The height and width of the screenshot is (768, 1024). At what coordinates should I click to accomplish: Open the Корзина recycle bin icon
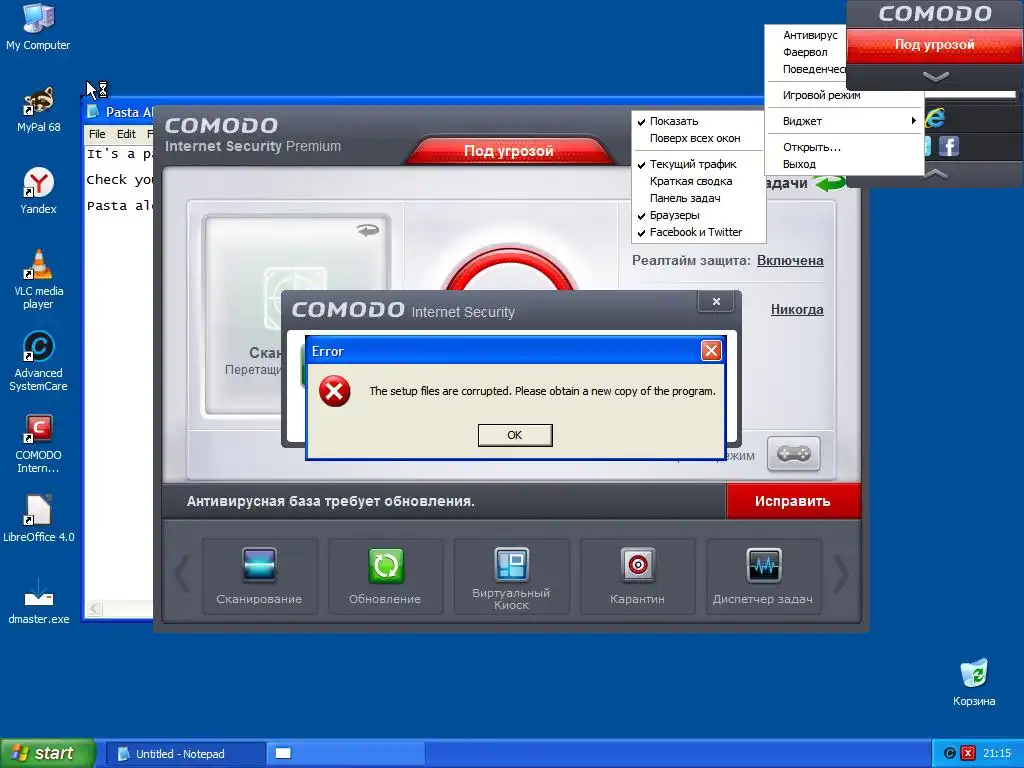tap(974, 683)
